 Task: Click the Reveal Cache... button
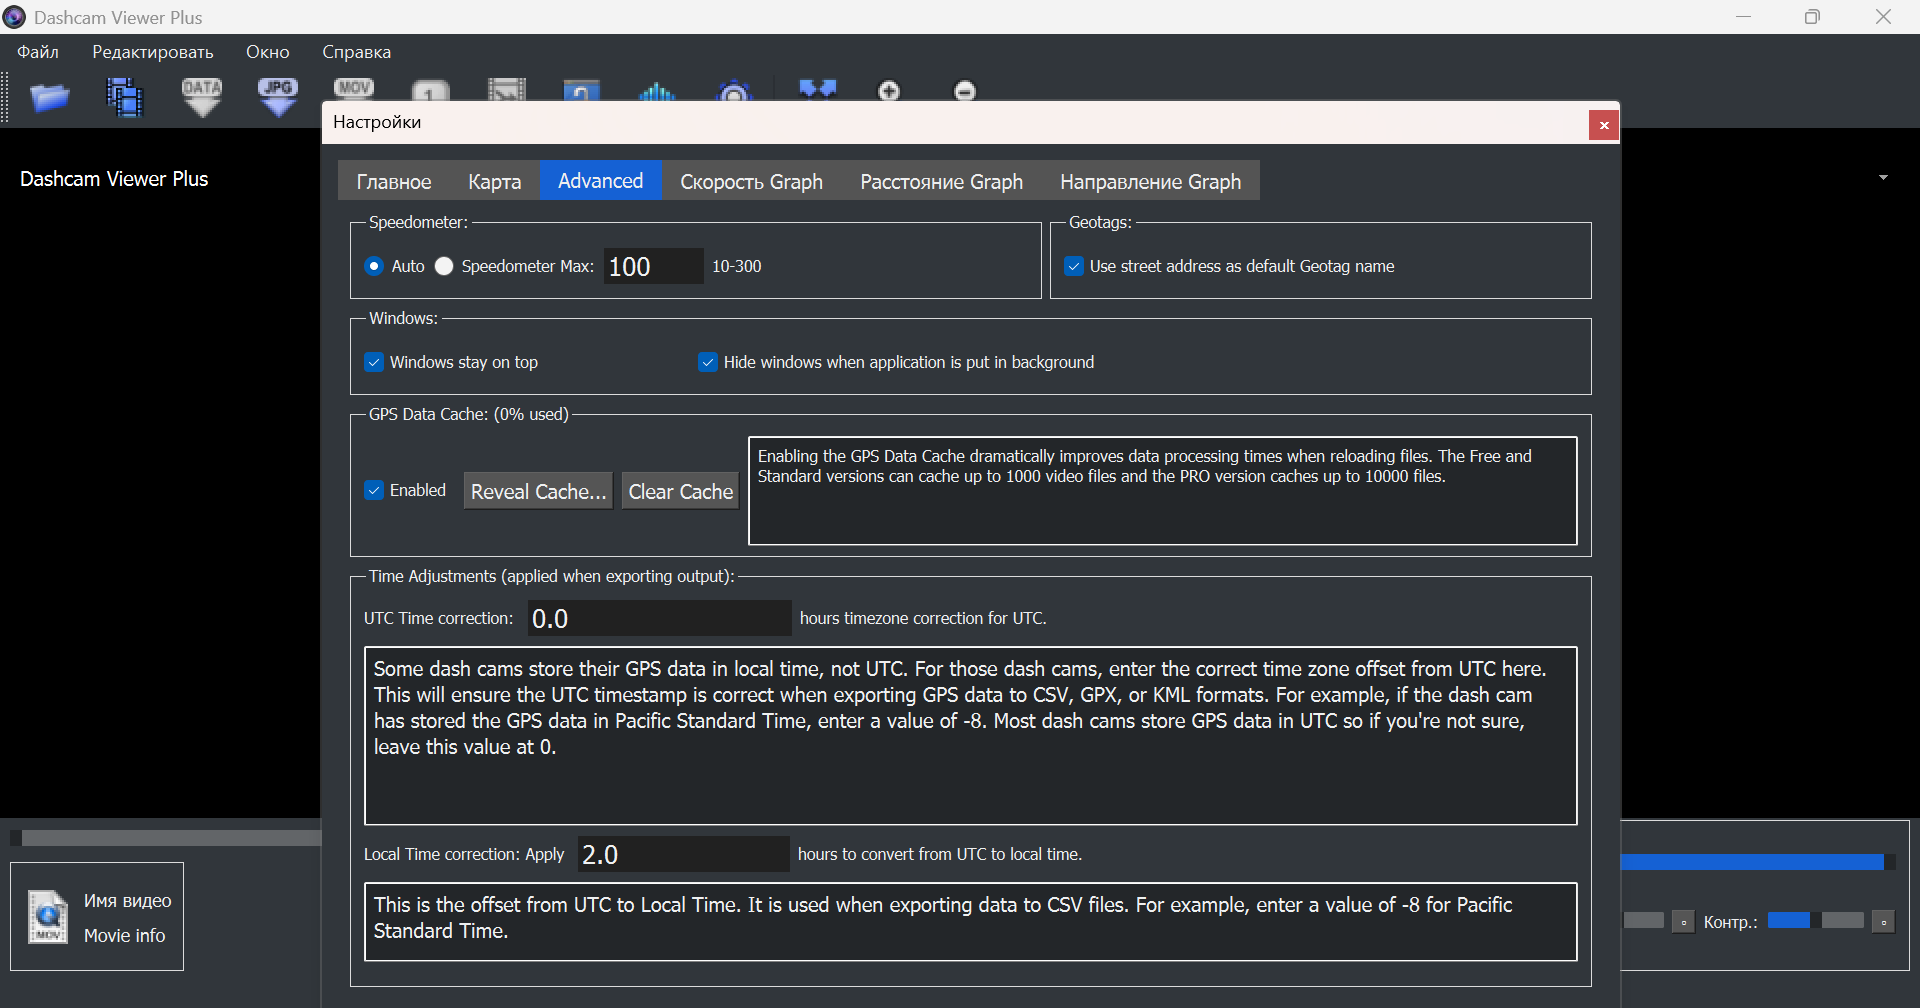[539, 491]
